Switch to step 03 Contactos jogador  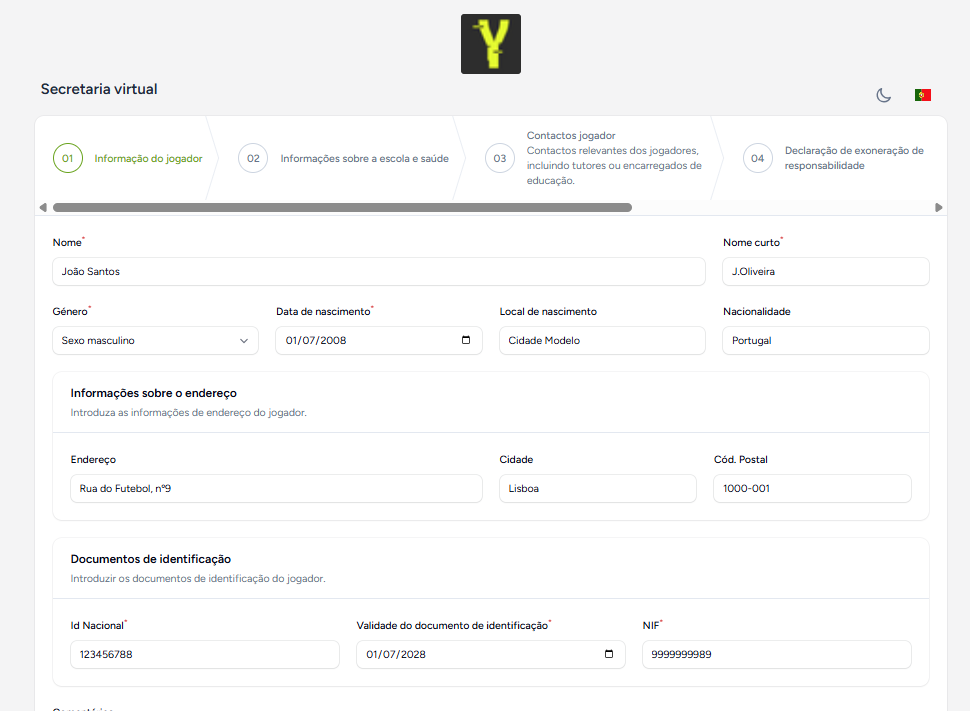594,158
